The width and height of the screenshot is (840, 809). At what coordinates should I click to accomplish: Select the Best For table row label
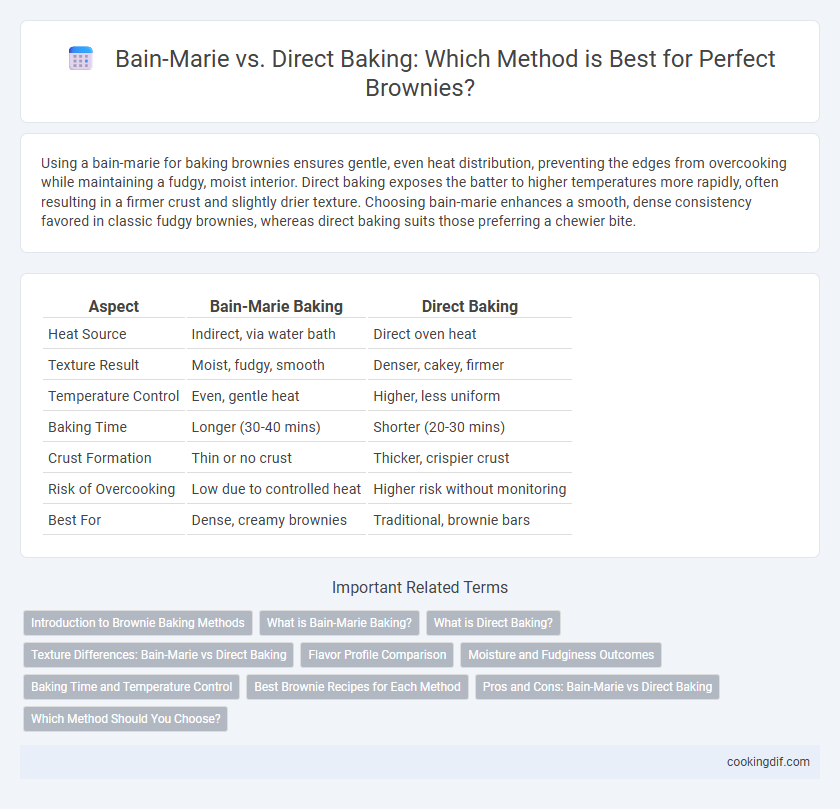point(74,520)
